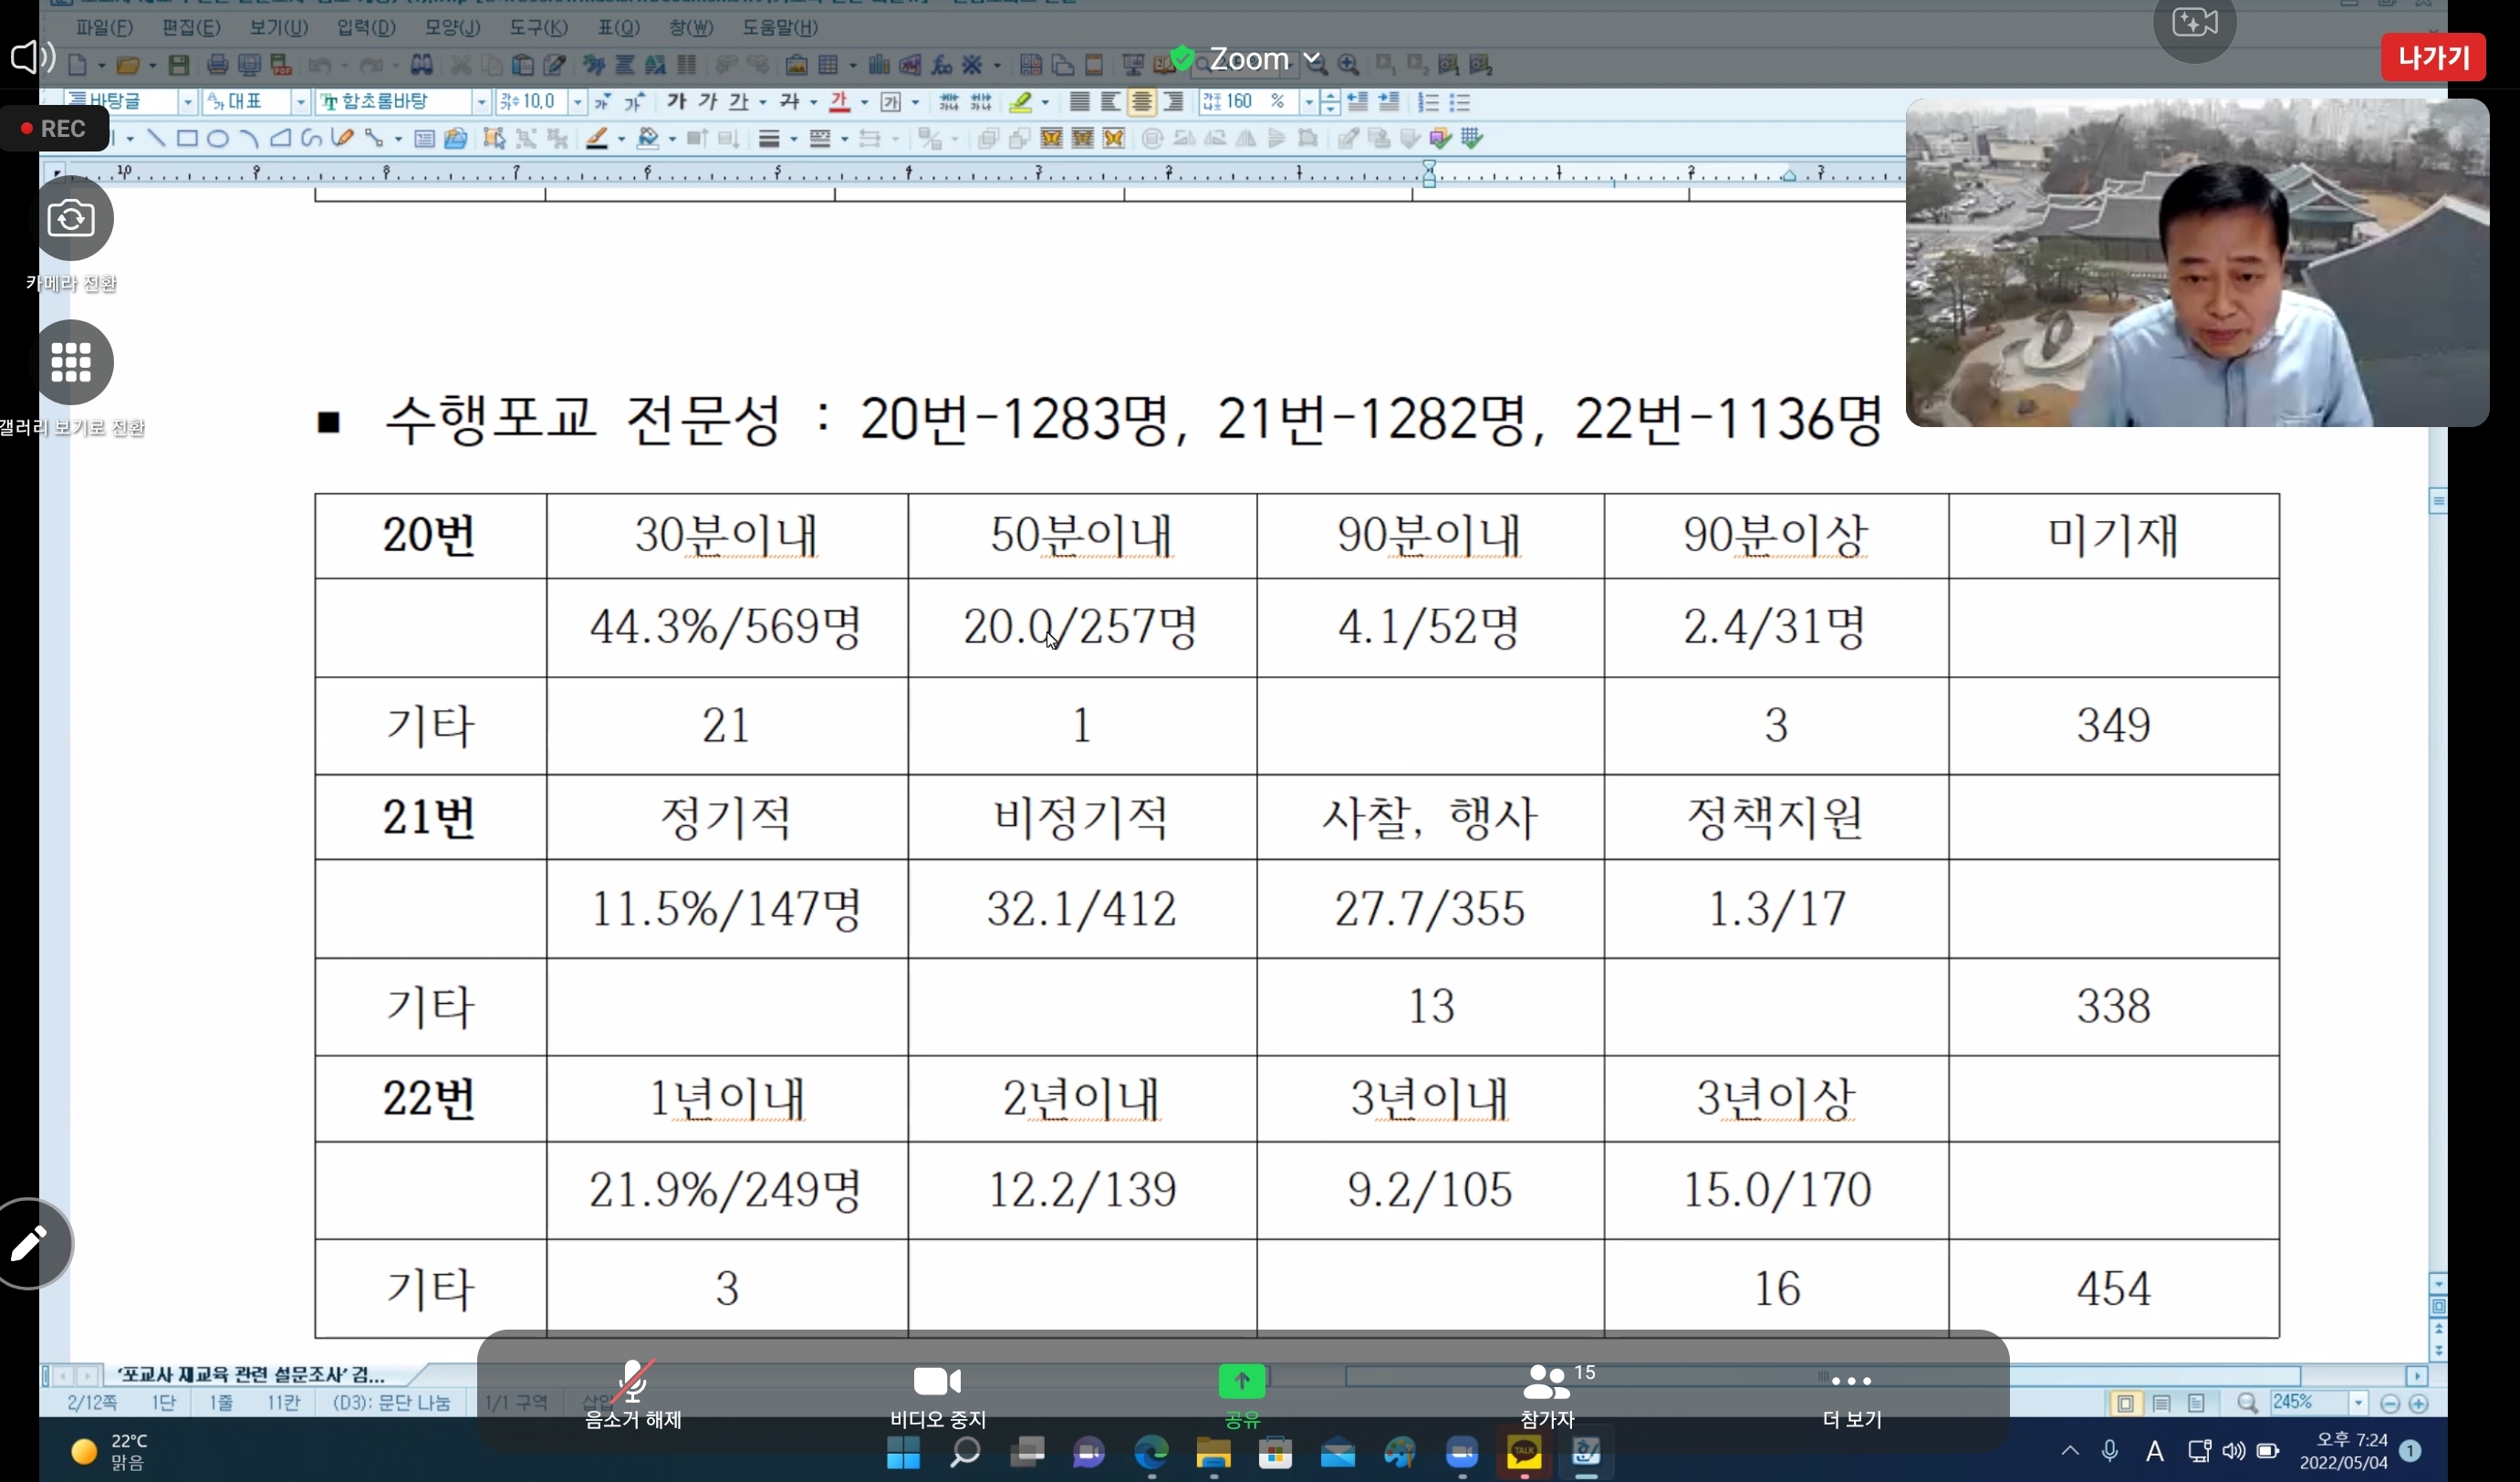This screenshot has width=2520, height=1482.
Task: Open the 도구(K) menu
Action: (539, 27)
